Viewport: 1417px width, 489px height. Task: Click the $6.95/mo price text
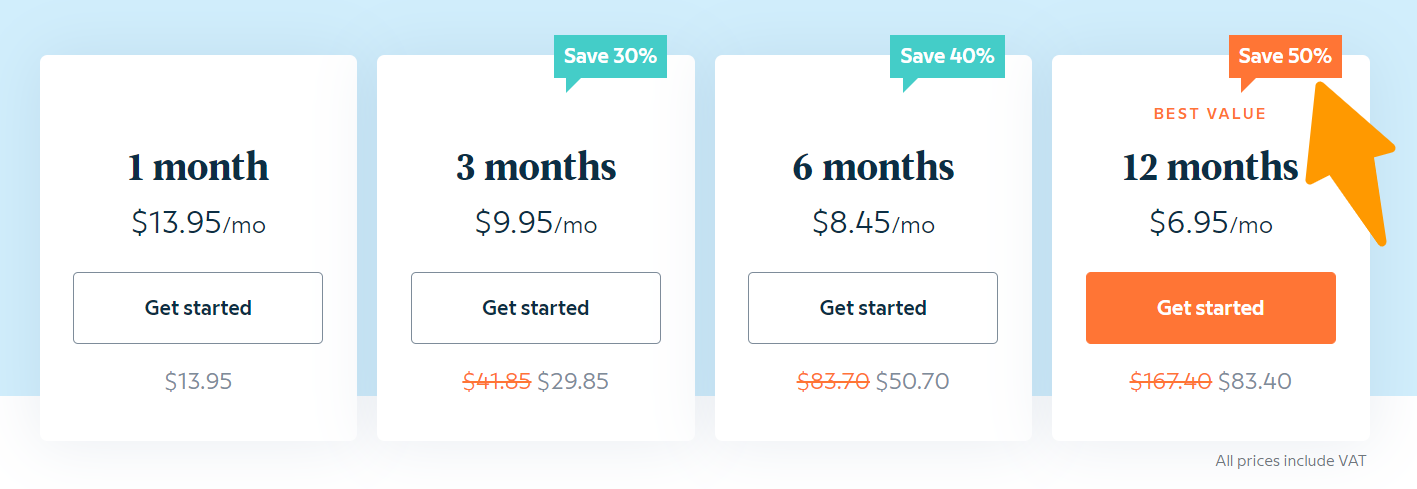pos(1210,222)
